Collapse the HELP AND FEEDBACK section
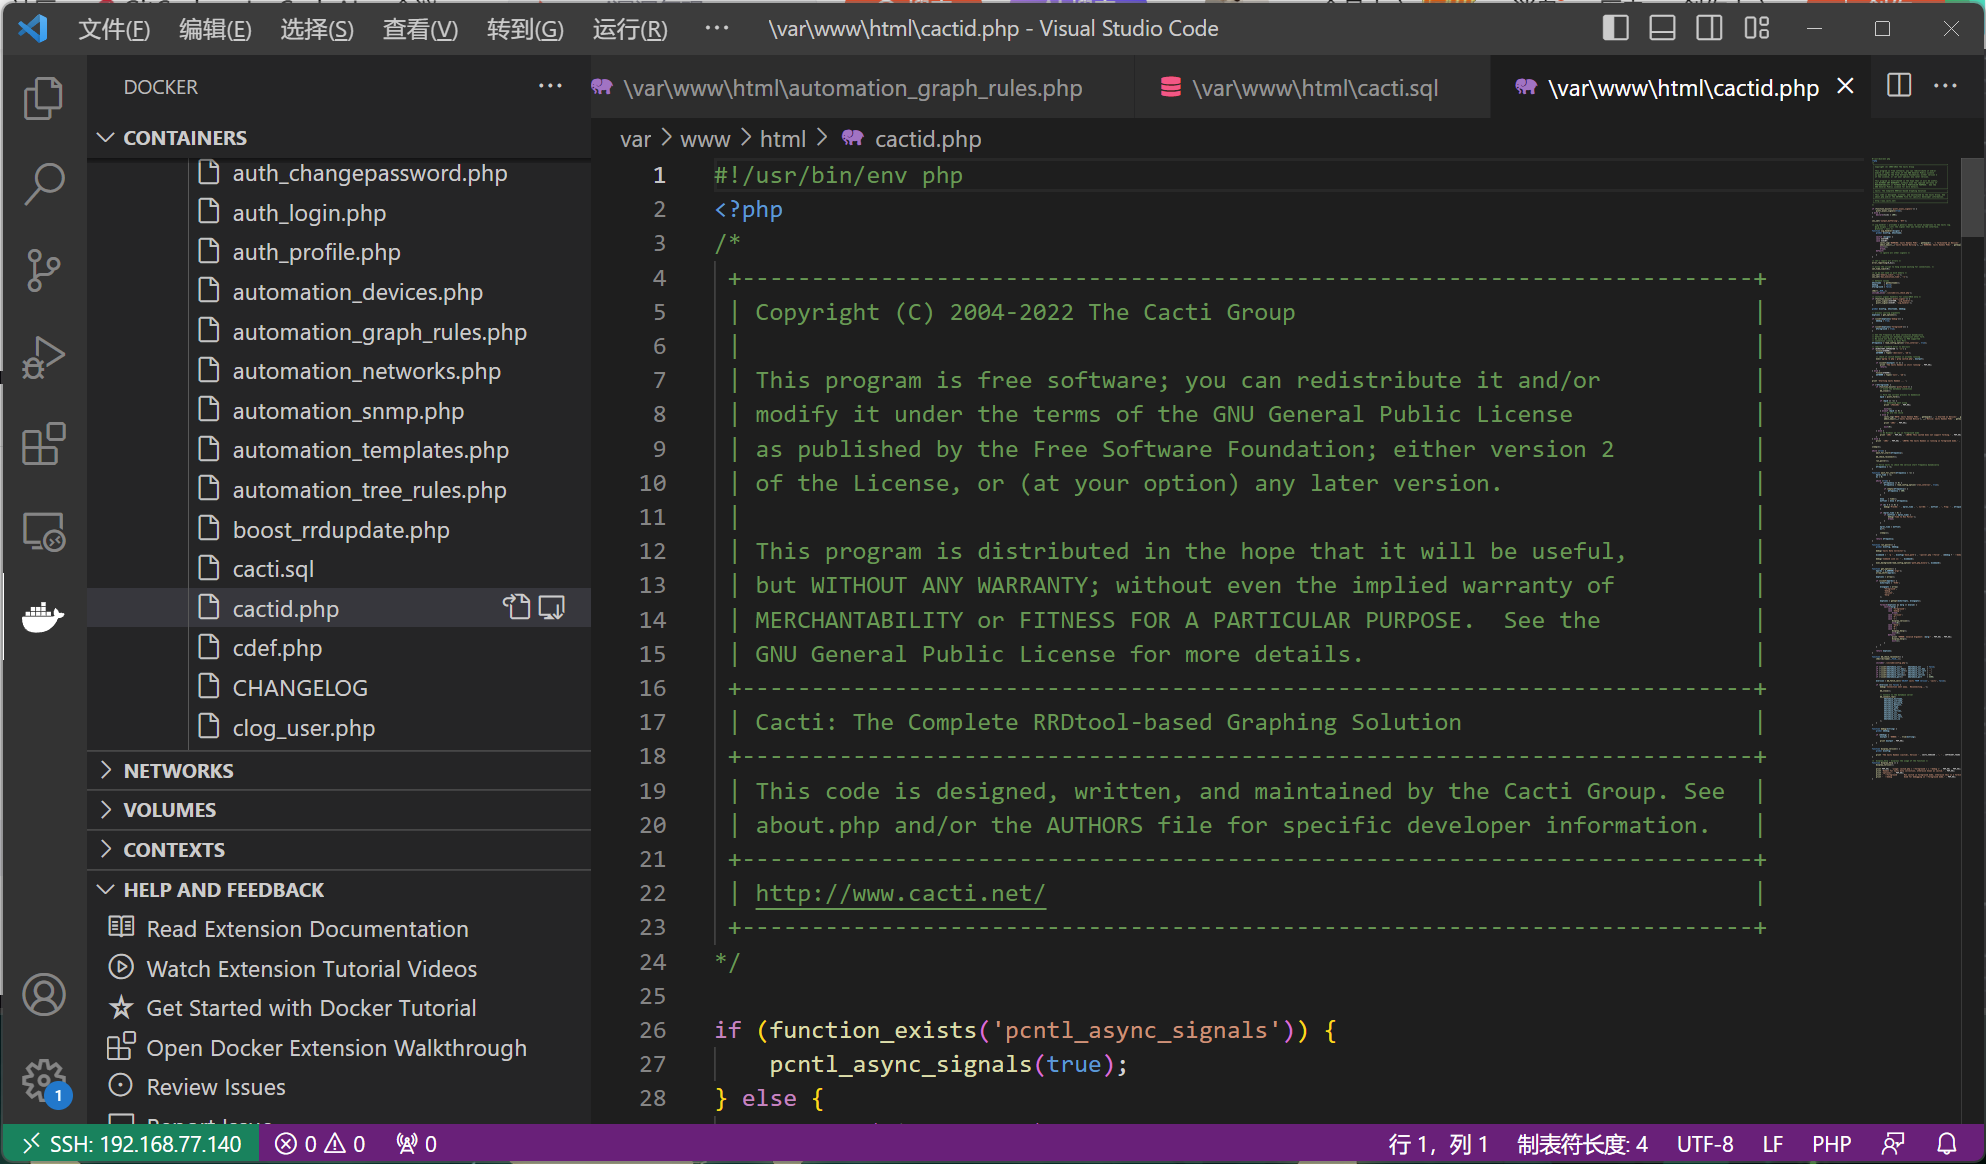Viewport: 1986px width, 1164px height. tap(223, 890)
